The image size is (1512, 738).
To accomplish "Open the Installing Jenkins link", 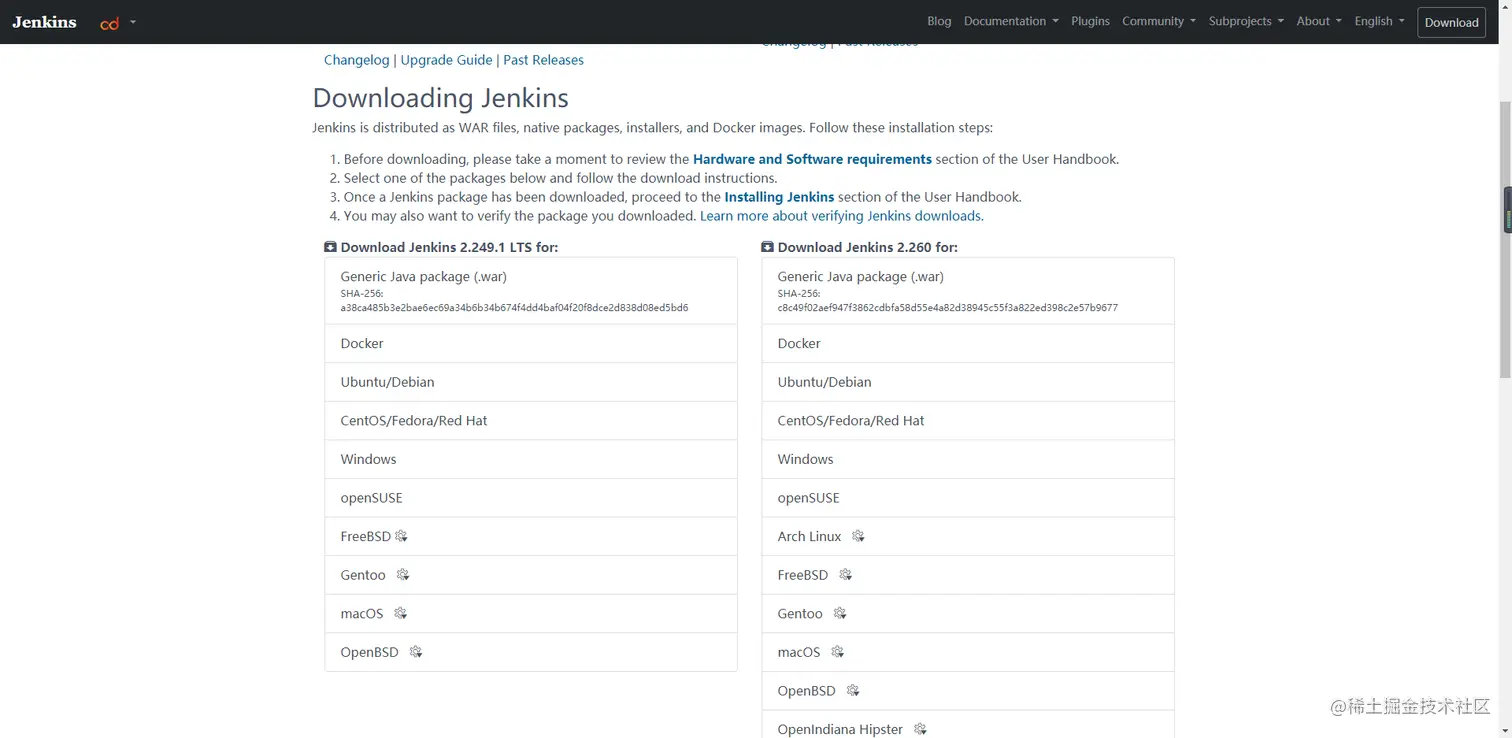I will (x=779, y=197).
